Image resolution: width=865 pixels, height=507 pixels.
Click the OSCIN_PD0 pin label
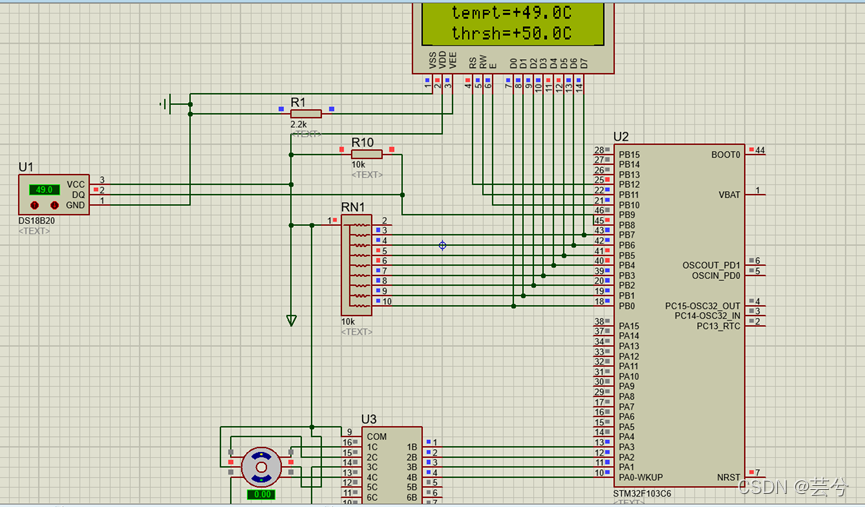[716, 275]
